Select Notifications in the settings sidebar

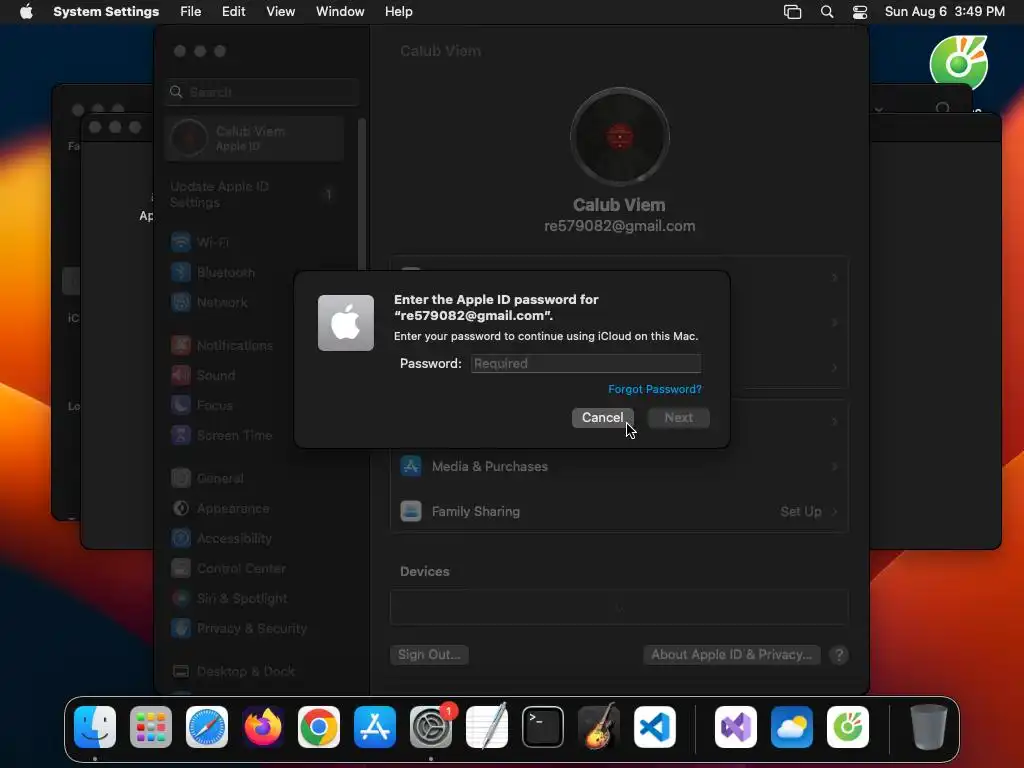tap(255, 345)
